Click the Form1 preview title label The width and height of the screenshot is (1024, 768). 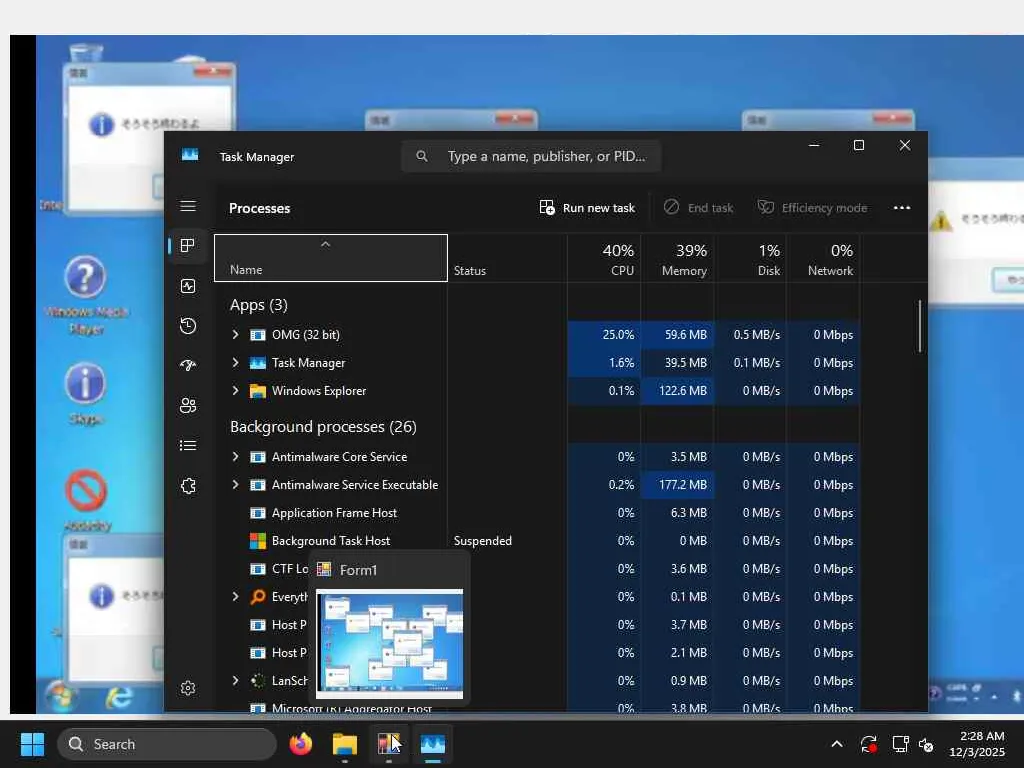(x=359, y=570)
